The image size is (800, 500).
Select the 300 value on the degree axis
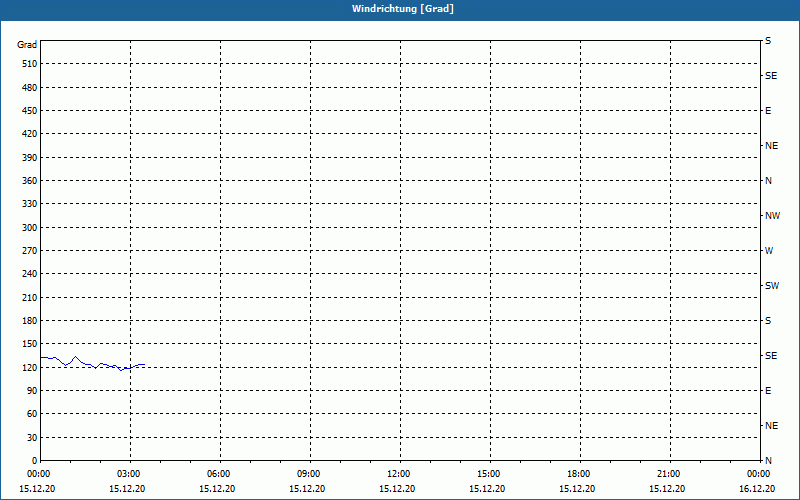tap(30, 228)
